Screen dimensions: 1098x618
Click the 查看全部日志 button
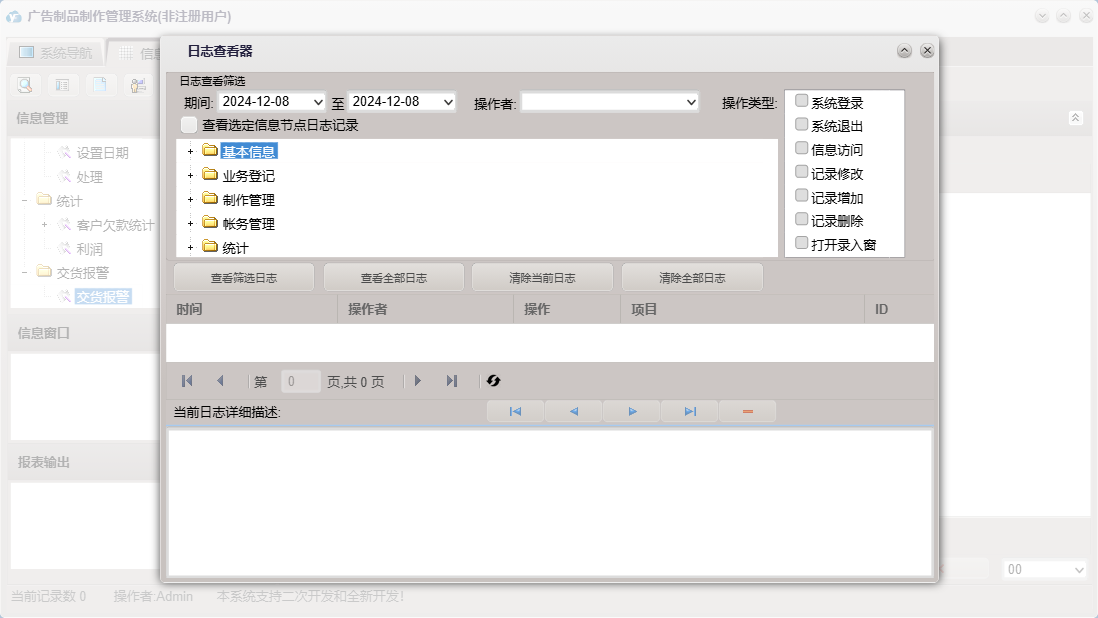pos(394,278)
